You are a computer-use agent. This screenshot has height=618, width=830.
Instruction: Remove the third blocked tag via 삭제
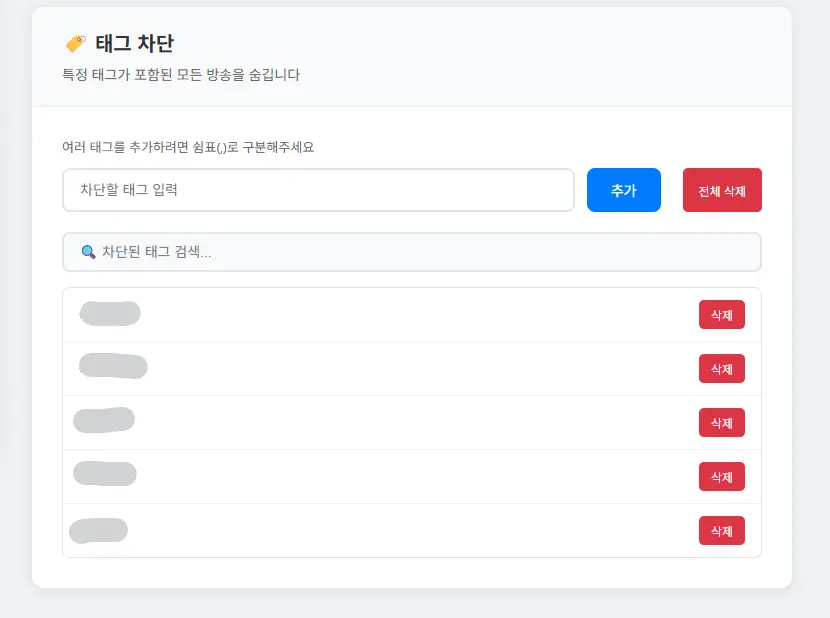click(721, 423)
